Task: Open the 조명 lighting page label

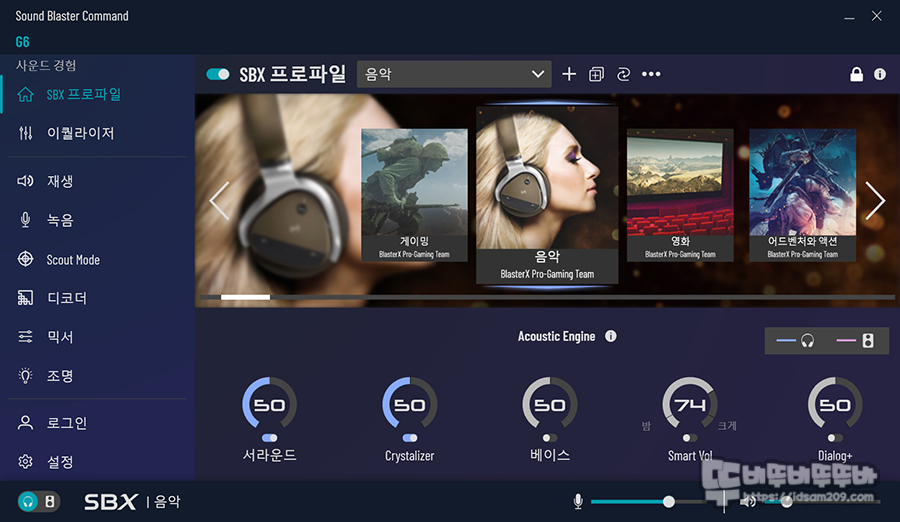Action: point(60,376)
